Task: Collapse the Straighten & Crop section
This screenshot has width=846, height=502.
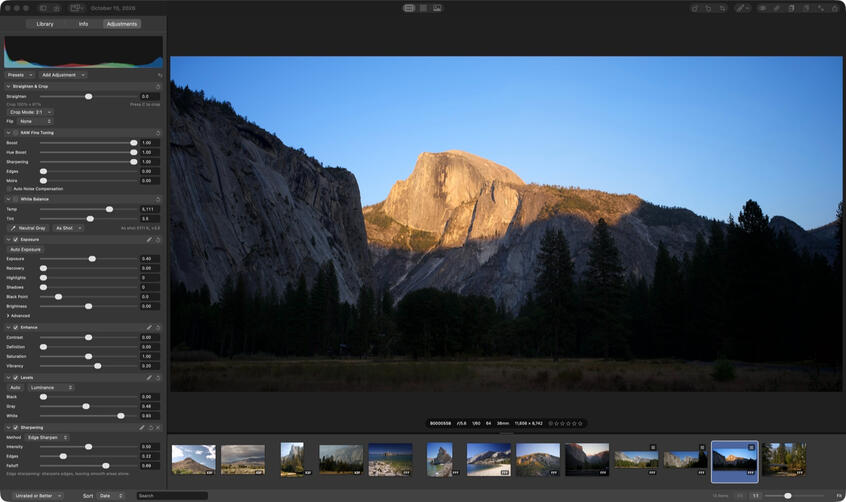Action: coord(8,86)
